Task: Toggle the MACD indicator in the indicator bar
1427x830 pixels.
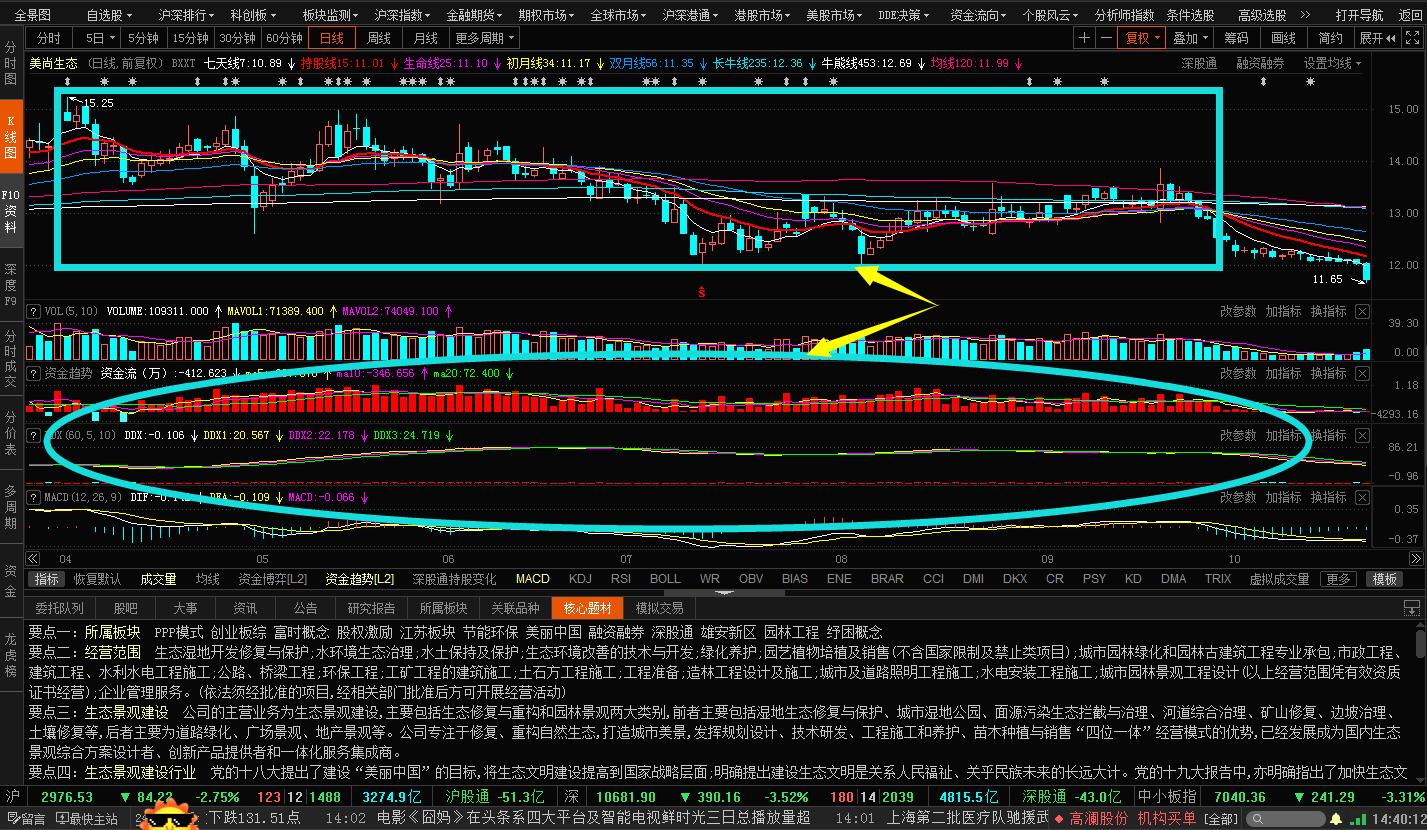Action: [533, 579]
